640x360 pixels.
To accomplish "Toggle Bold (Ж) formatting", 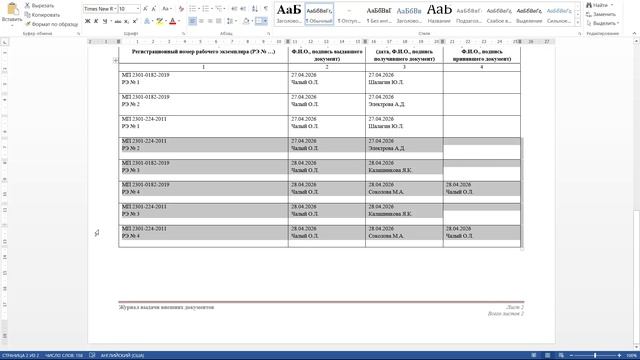I will (87, 21).
